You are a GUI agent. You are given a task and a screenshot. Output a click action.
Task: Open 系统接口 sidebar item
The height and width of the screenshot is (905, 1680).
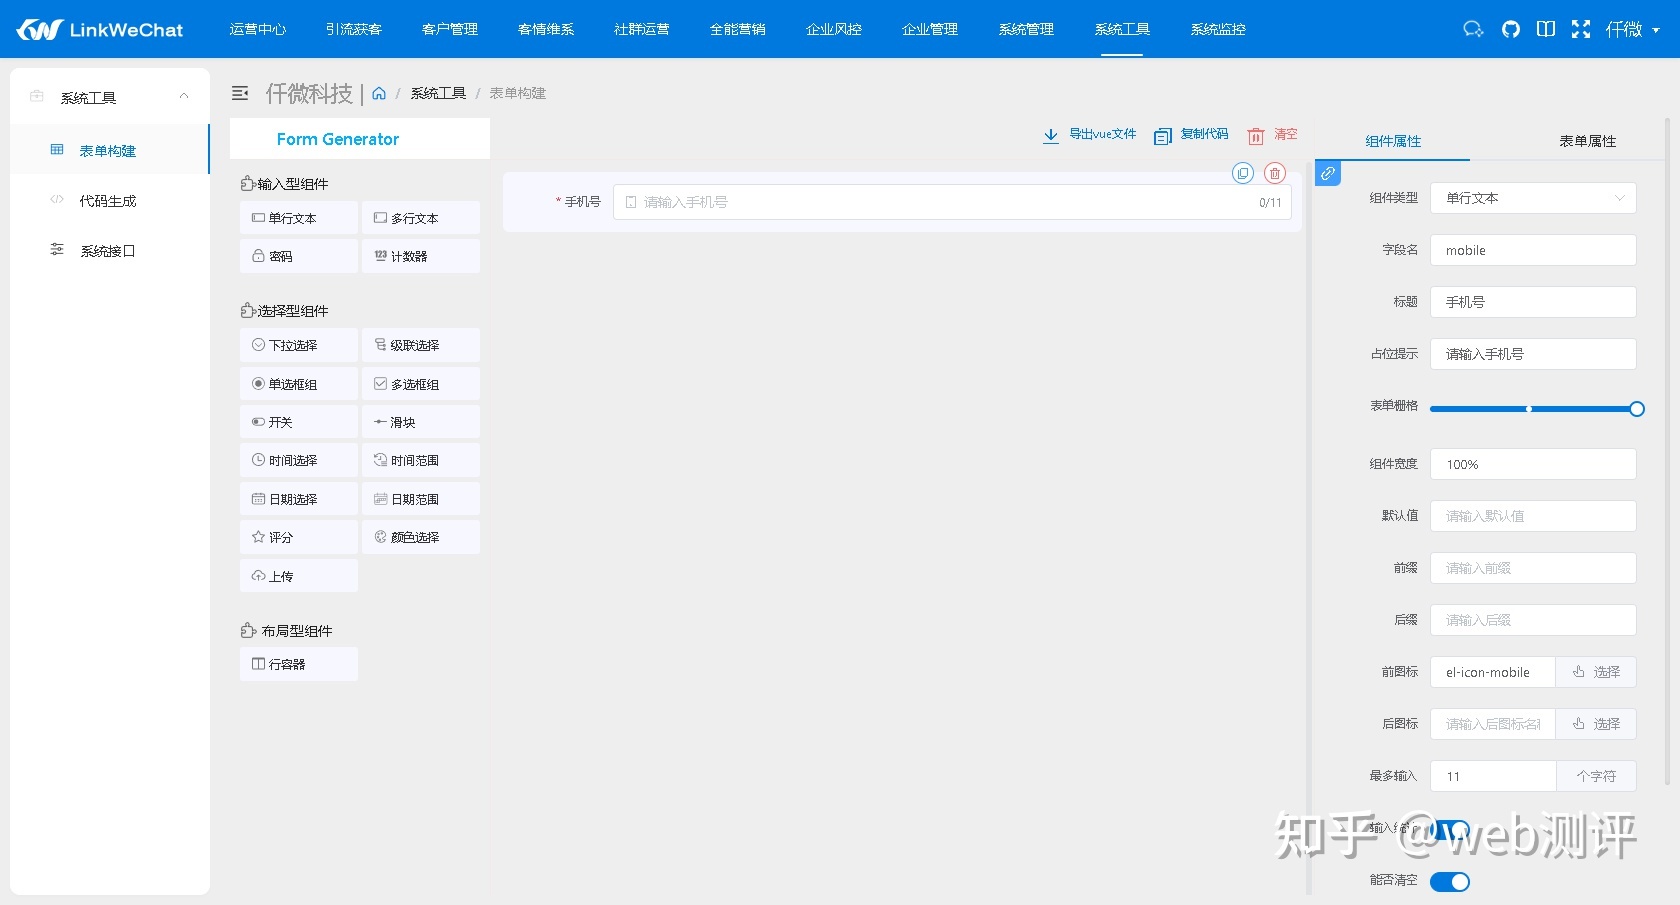pyautogui.click(x=110, y=250)
